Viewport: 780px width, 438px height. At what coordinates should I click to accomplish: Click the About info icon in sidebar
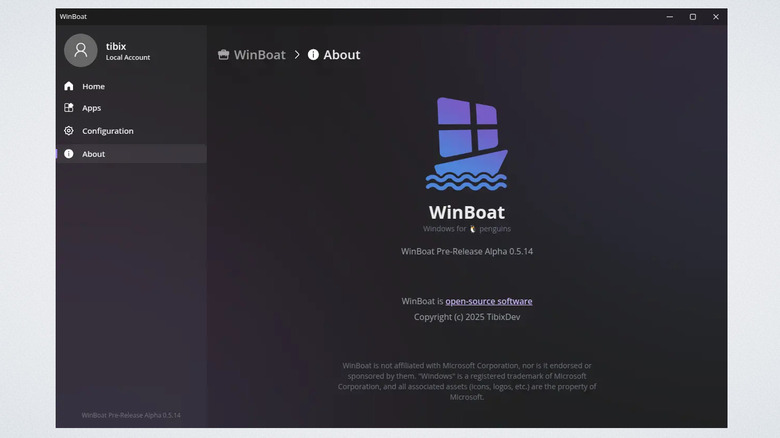pos(69,154)
